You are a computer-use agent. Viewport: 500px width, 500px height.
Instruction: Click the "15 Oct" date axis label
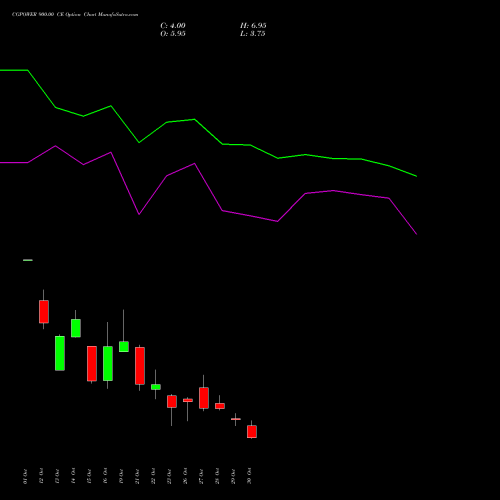pyautogui.click(x=89, y=476)
